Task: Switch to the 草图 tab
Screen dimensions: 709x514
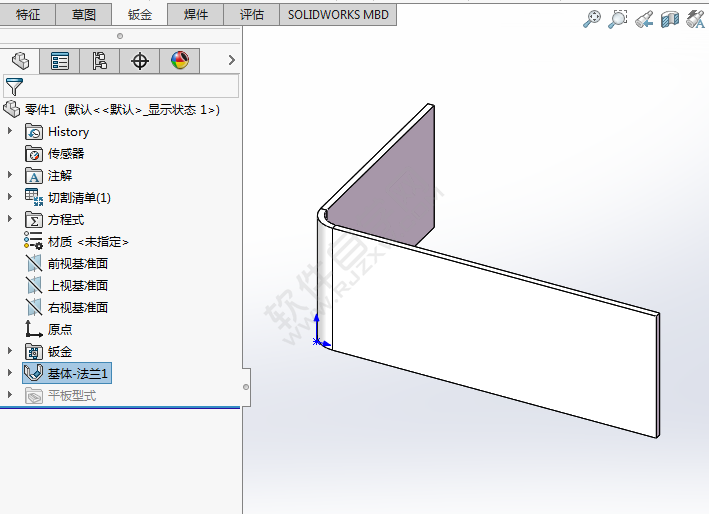Action: pos(84,14)
